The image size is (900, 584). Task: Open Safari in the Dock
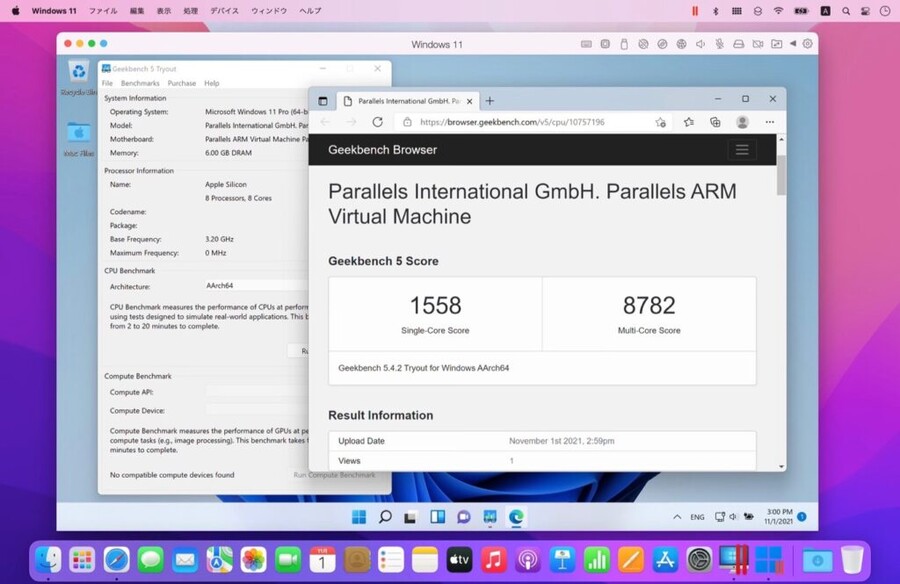click(x=117, y=559)
